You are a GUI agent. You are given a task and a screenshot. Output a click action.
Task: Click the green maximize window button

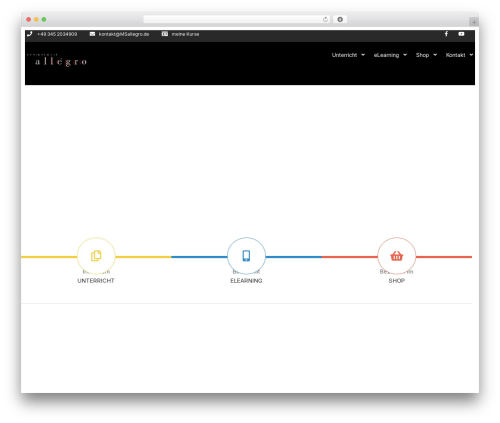tap(44, 20)
